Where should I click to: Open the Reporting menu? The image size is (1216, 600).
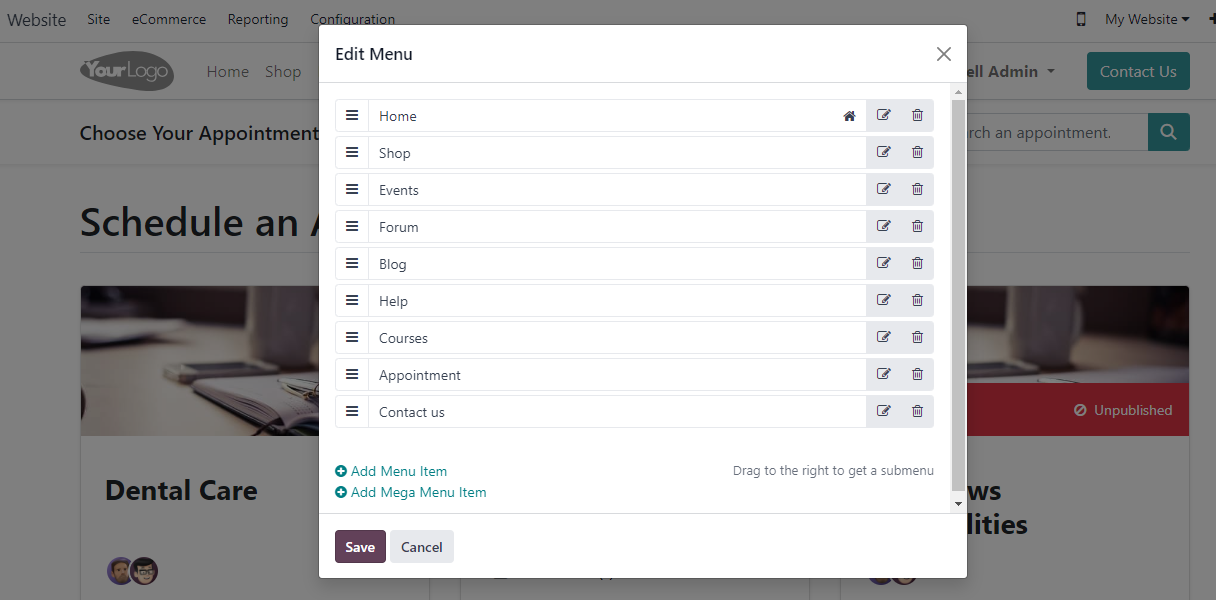coord(257,19)
